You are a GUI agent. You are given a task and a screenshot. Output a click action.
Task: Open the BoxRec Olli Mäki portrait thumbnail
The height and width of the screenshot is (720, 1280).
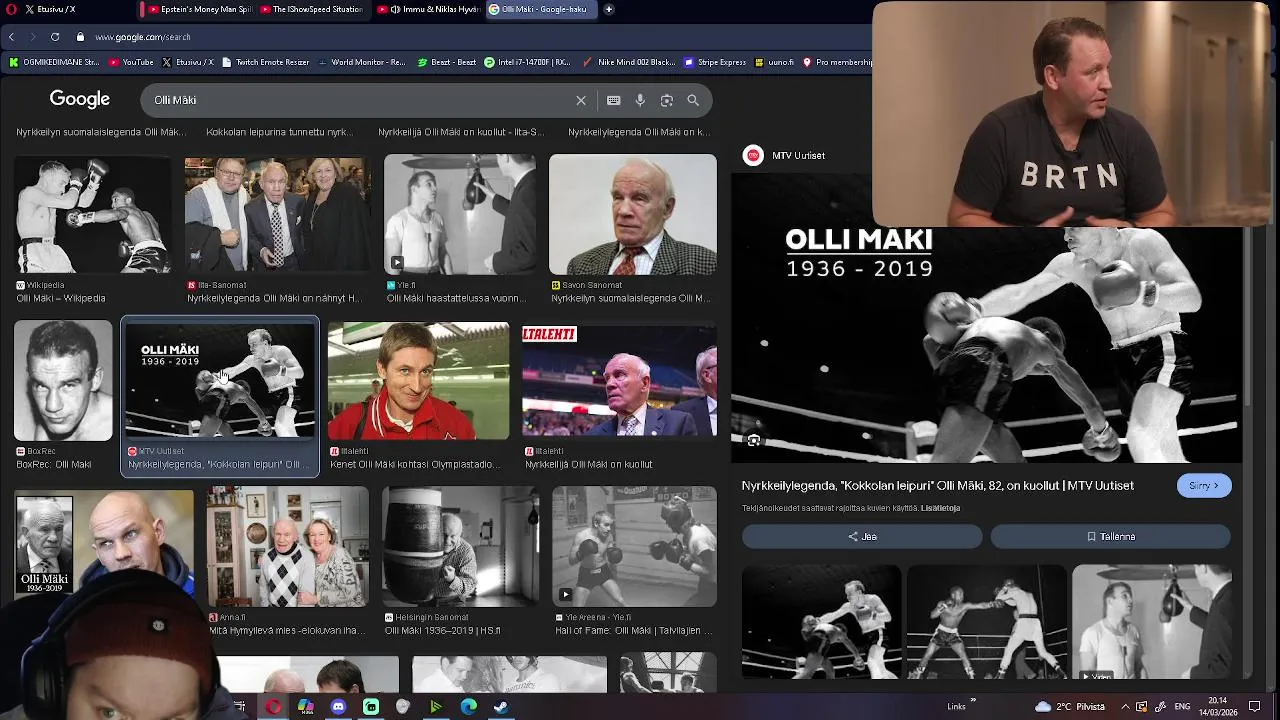click(63, 380)
